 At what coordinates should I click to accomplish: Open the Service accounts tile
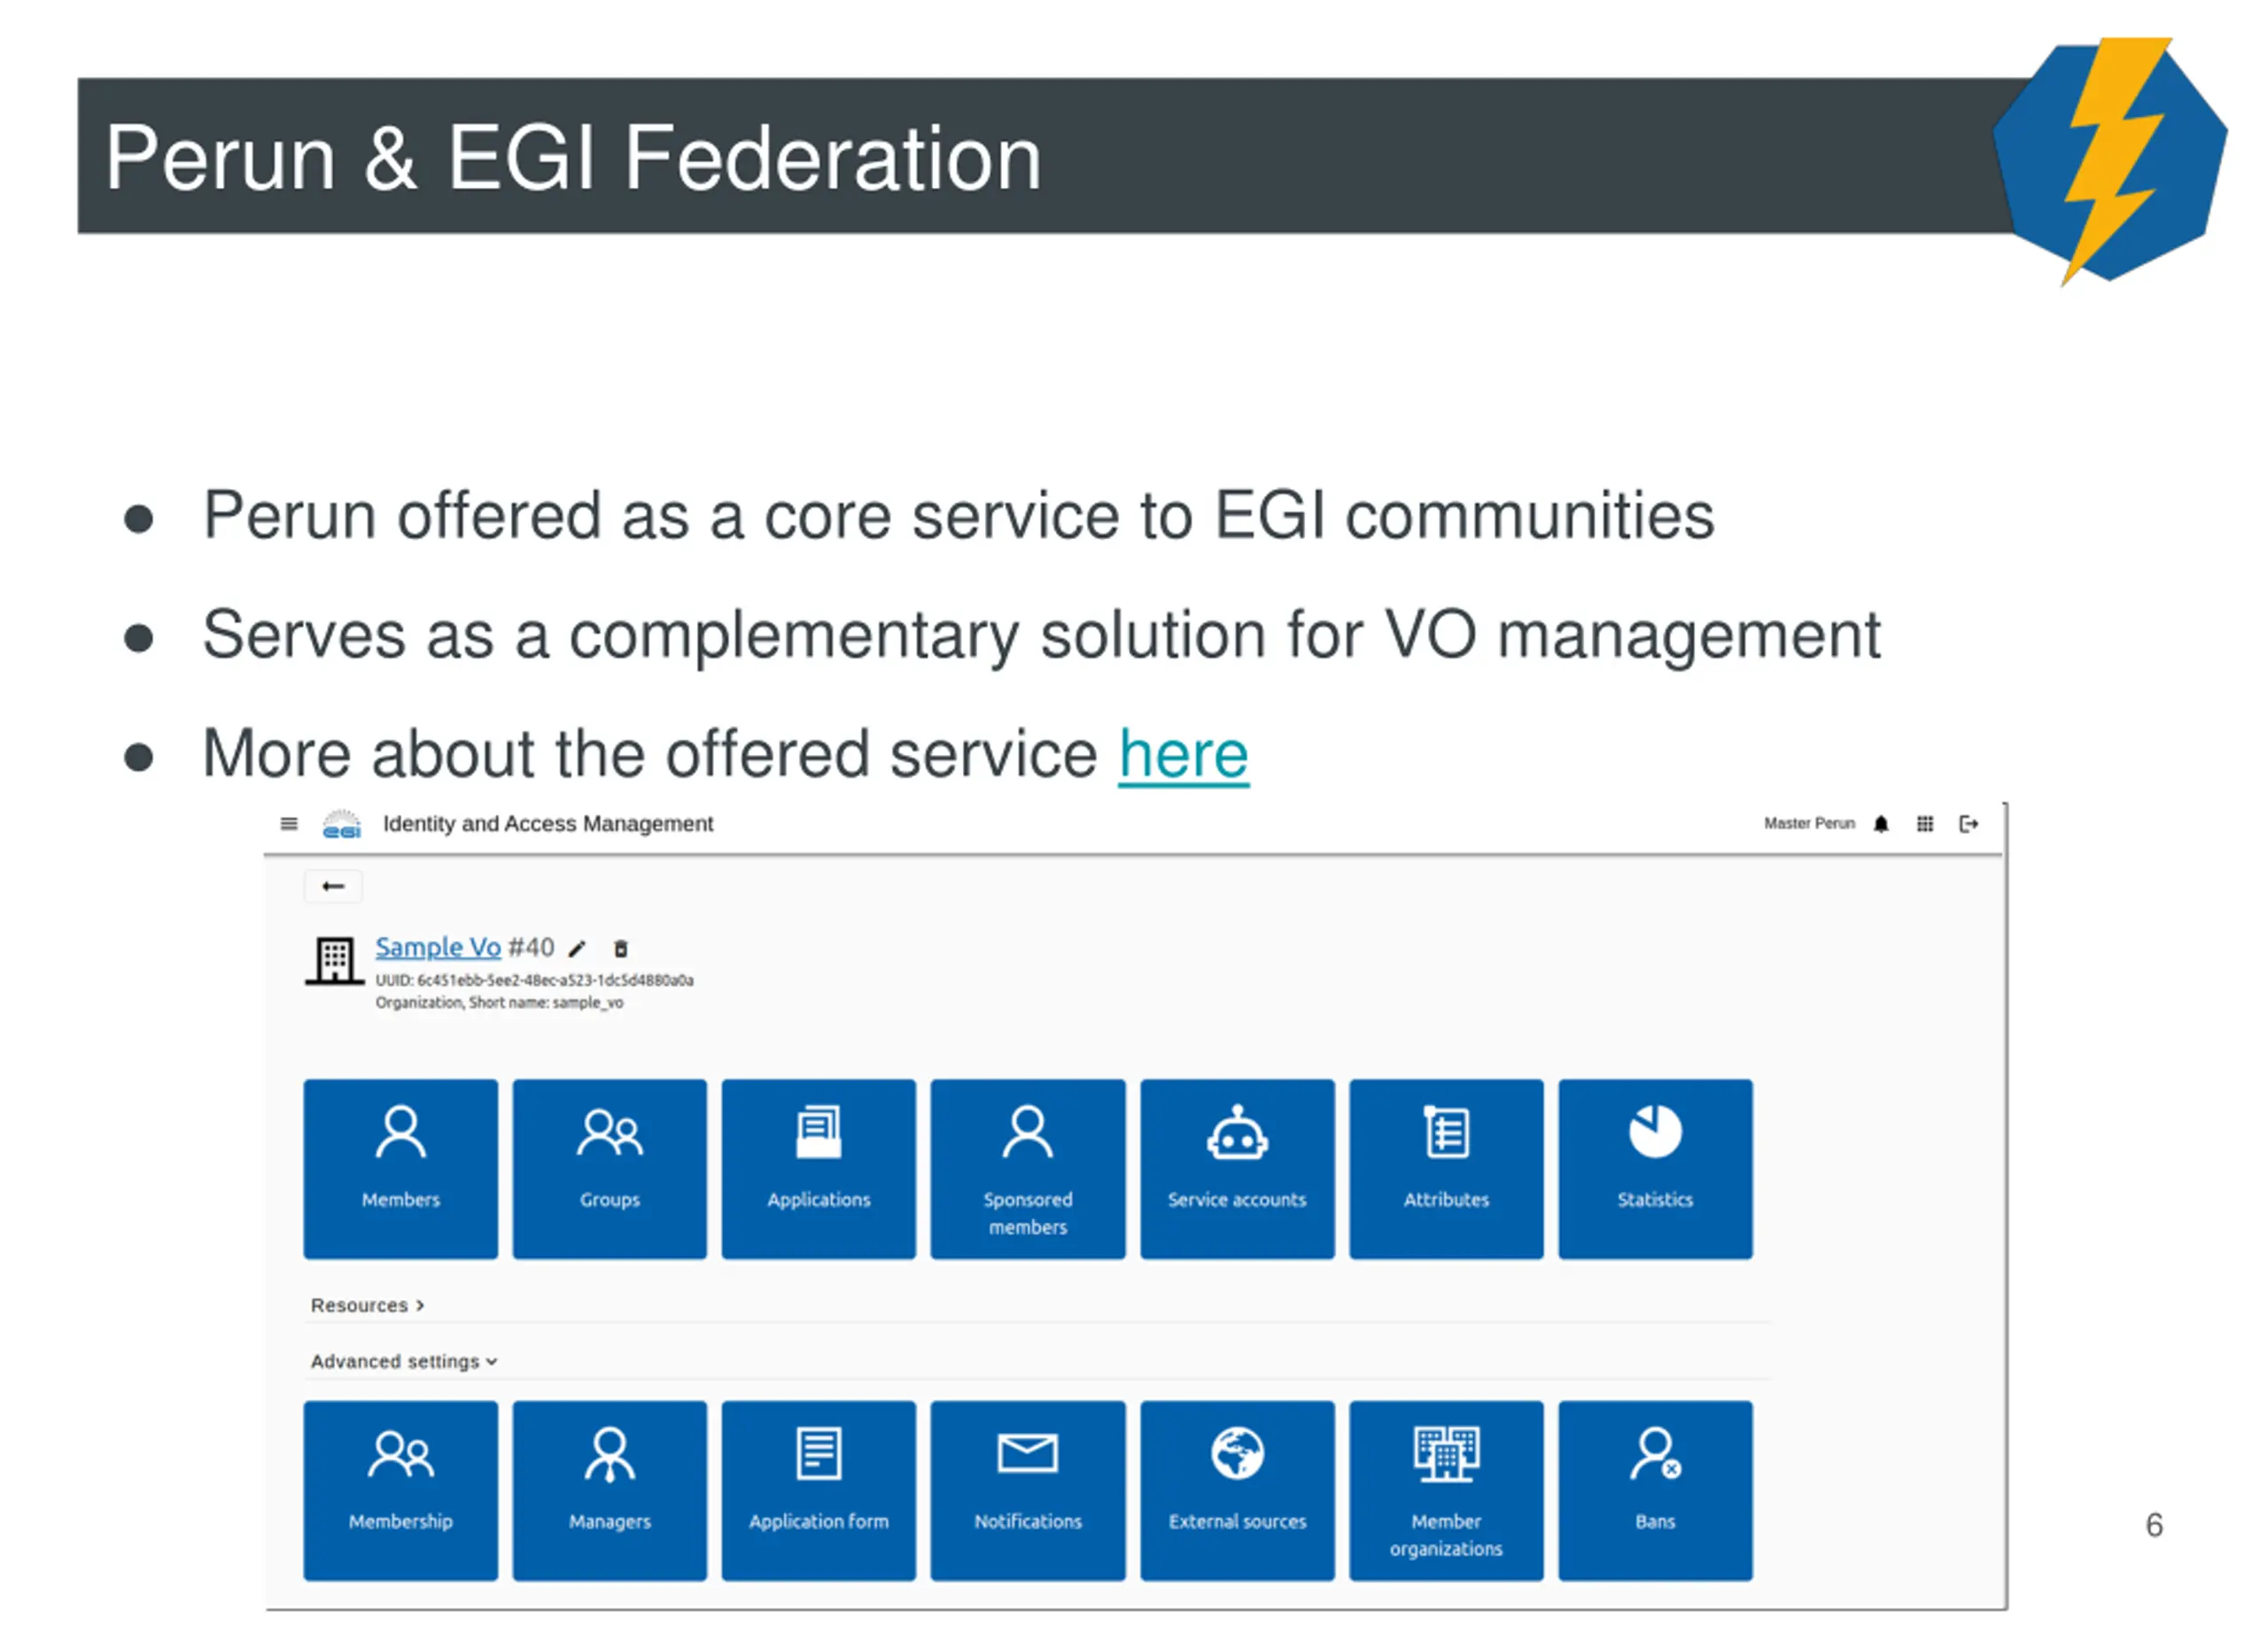click(1238, 1169)
